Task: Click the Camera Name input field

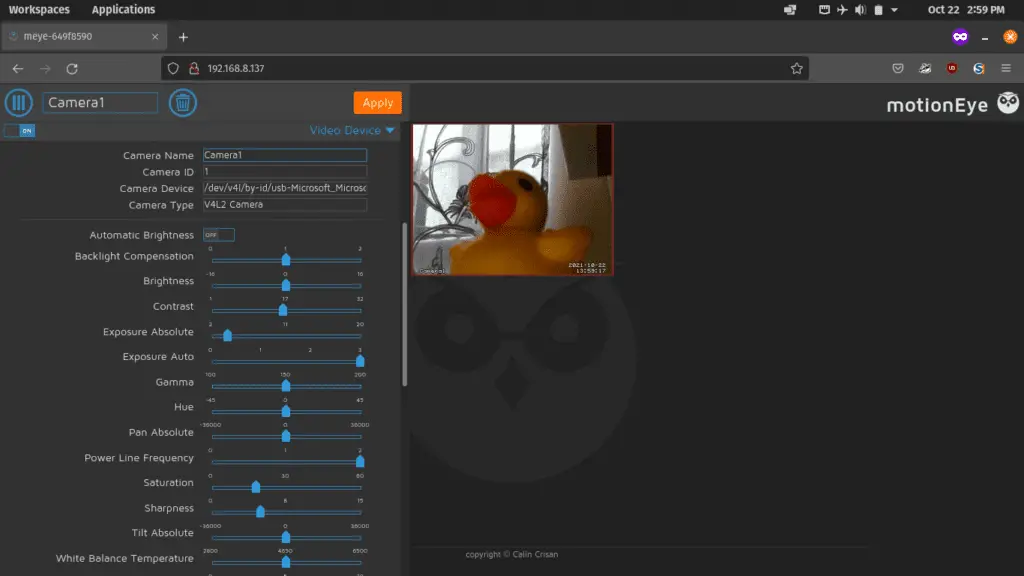Action: 285,155
